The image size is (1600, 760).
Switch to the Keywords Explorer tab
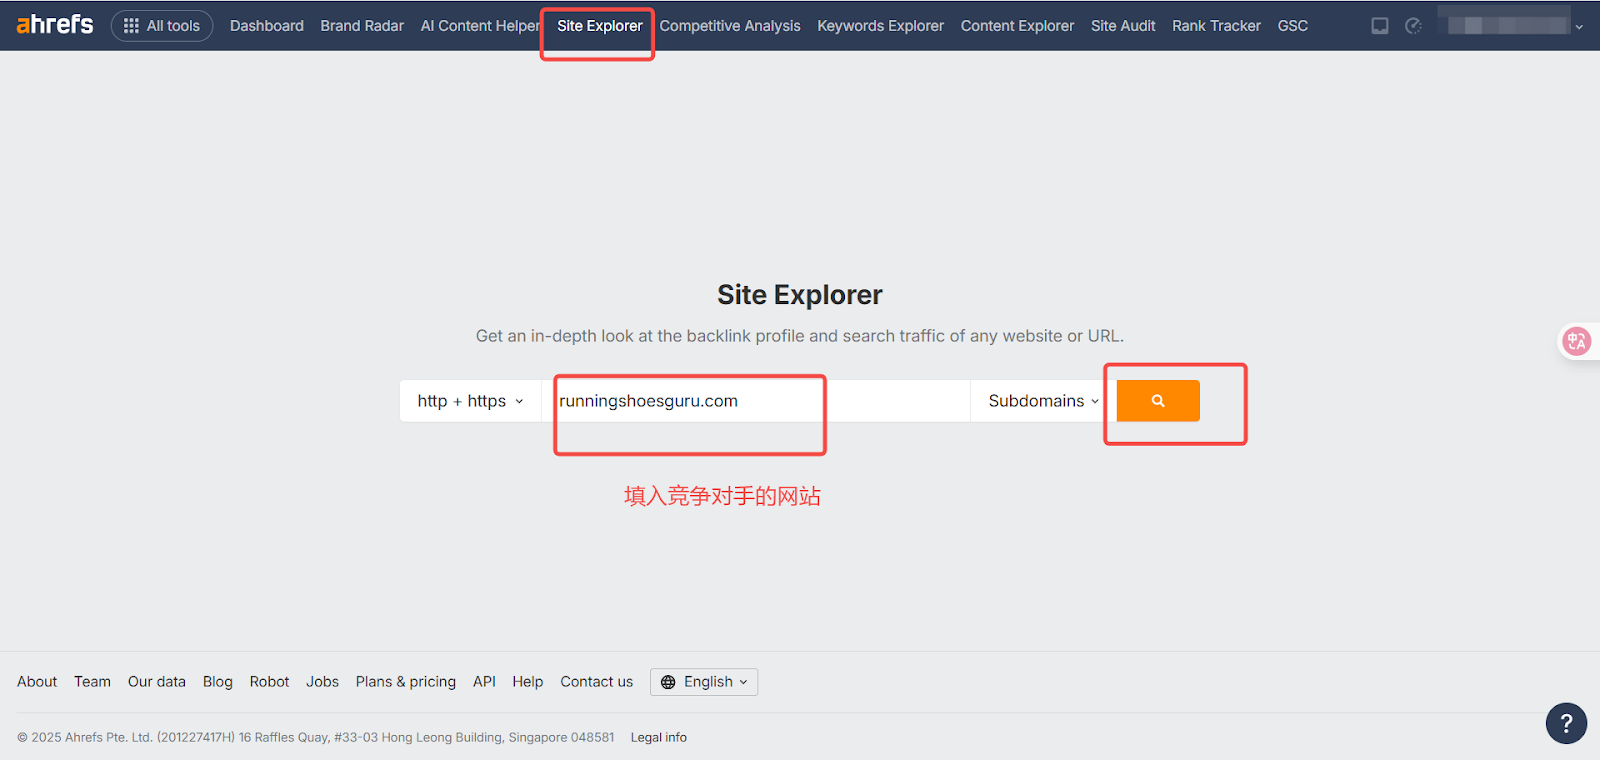tap(880, 26)
